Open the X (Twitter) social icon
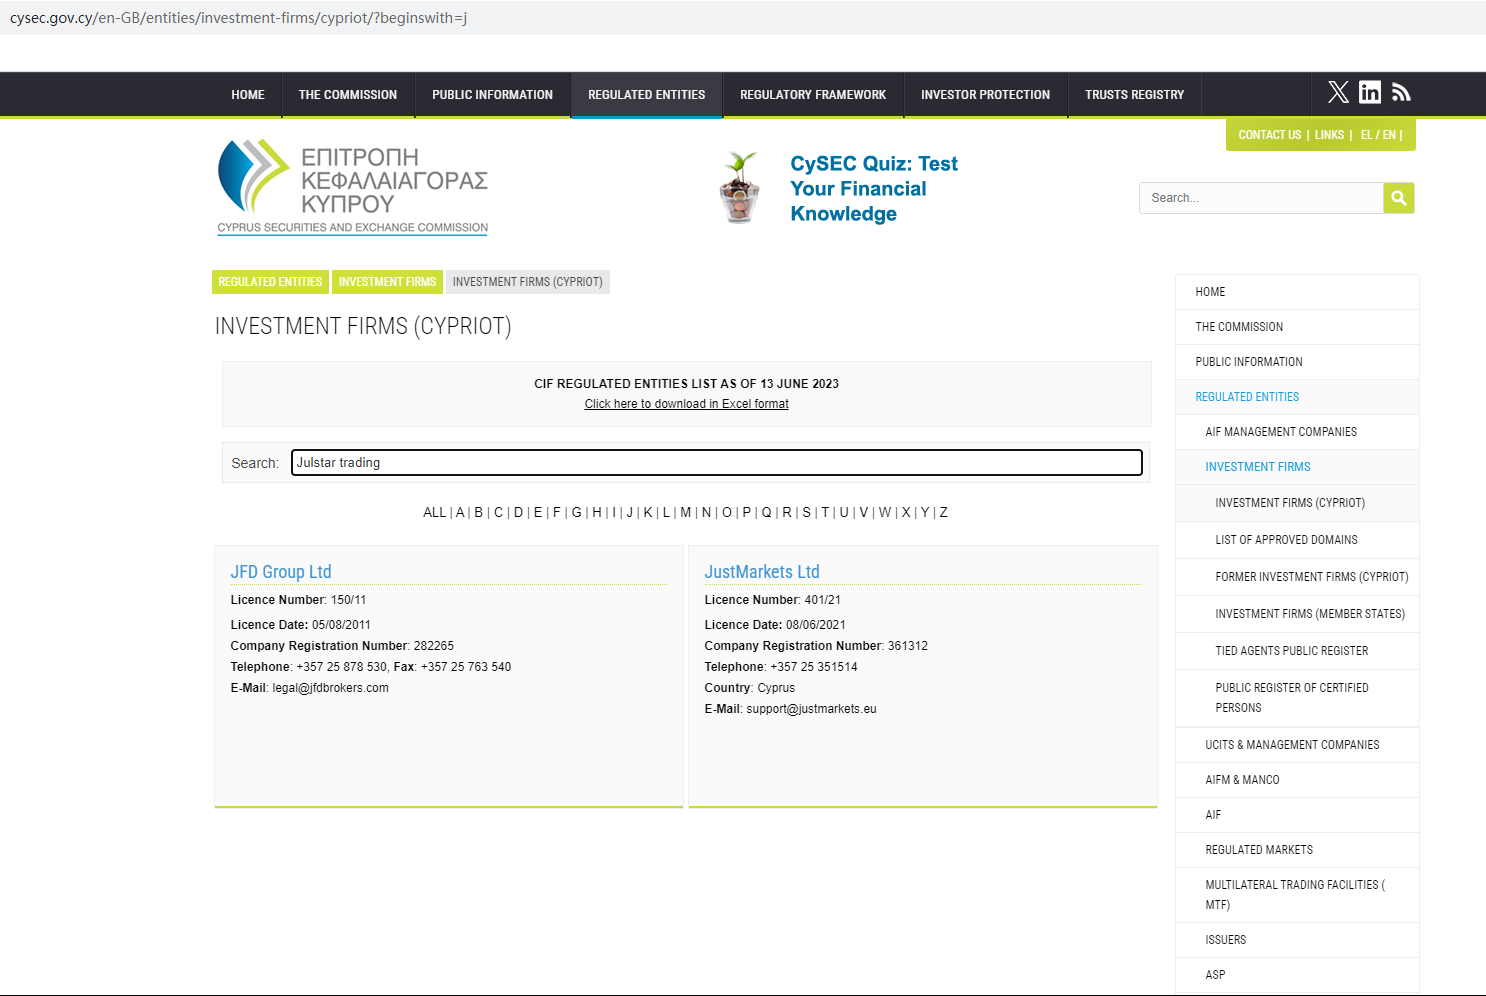This screenshot has height=996, width=1486. click(1338, 93)
